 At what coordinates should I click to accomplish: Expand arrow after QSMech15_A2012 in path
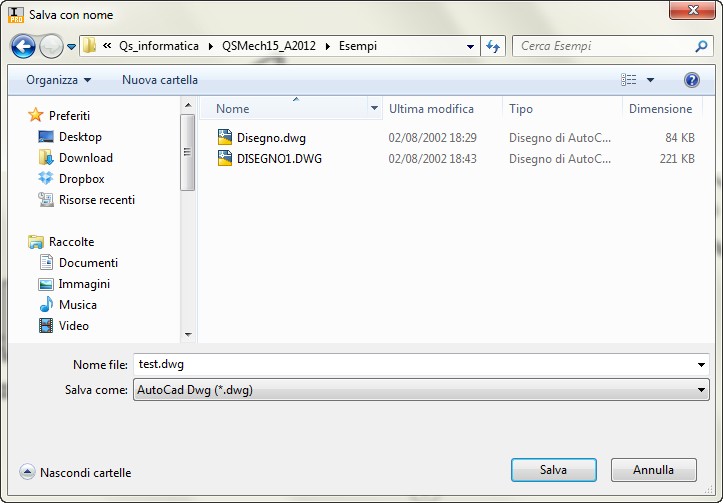(x=328, y=46)
